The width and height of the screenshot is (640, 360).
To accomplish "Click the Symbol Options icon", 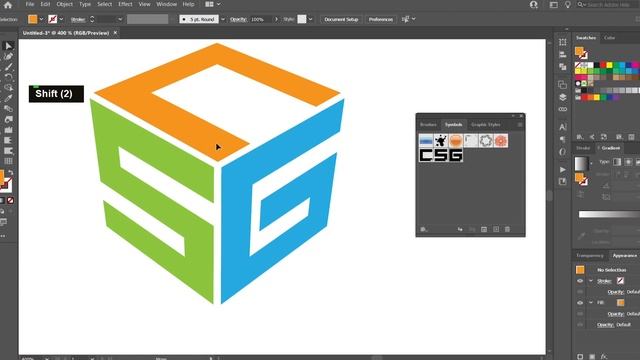I will click(484, 229).
